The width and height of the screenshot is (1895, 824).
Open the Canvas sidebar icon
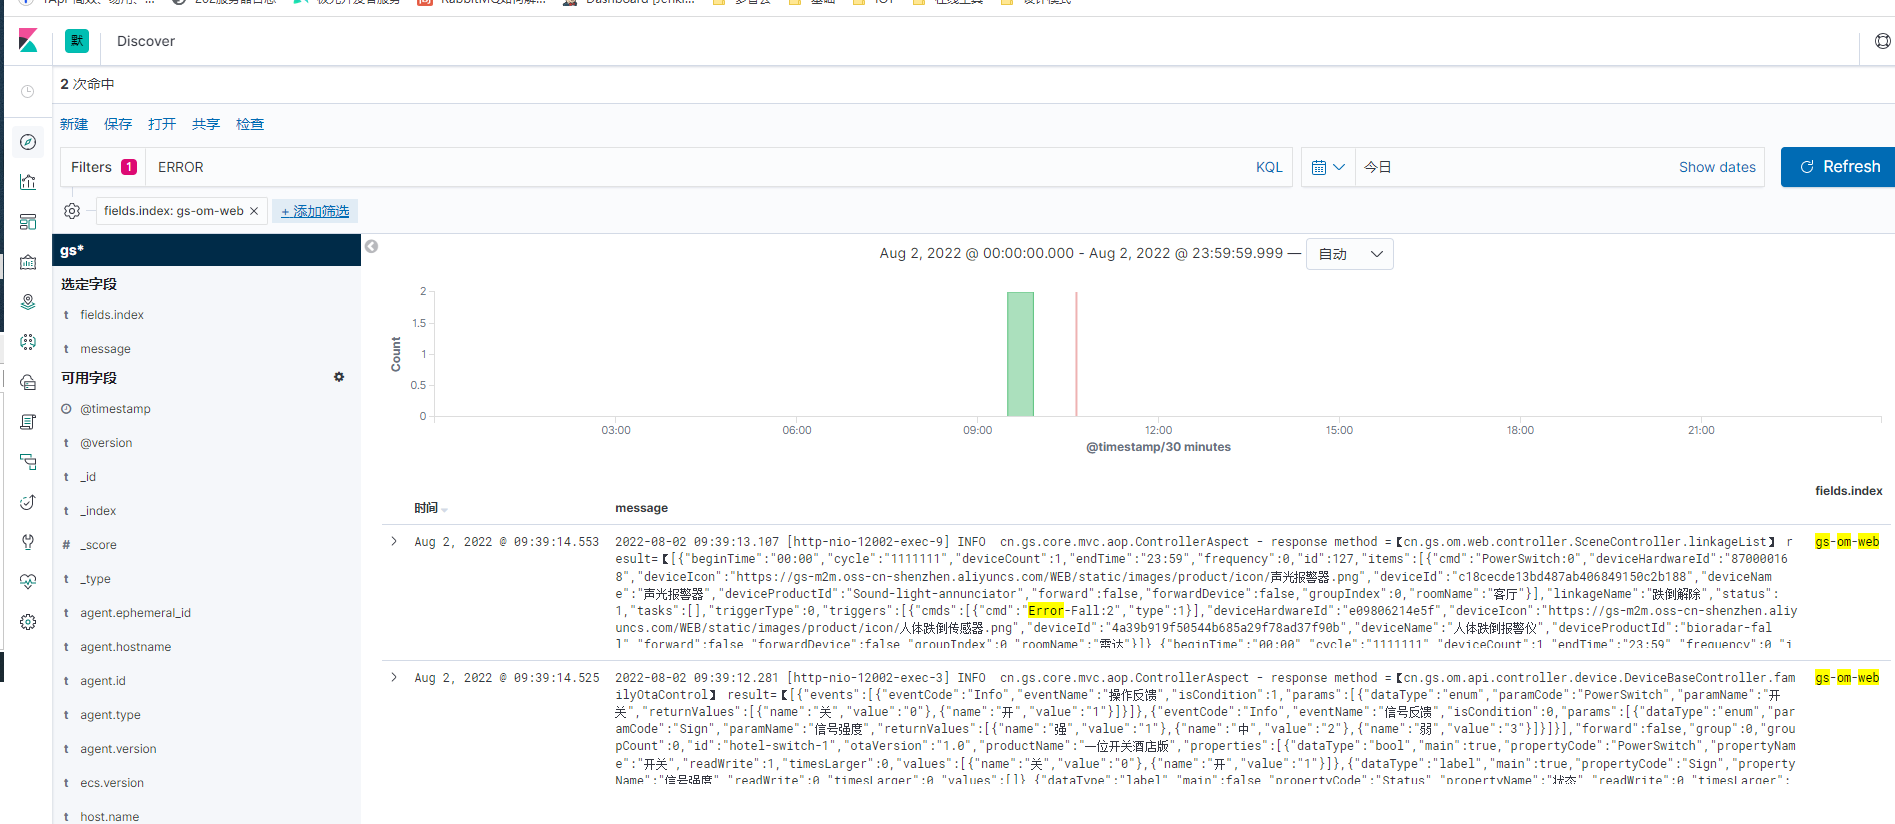point(28,262)
